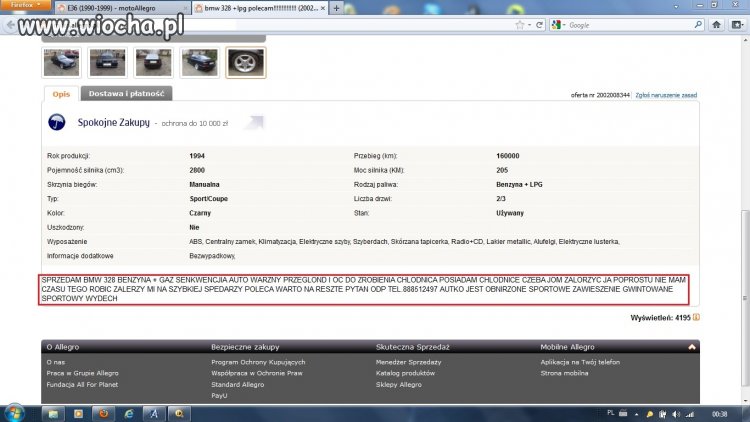Open the PayU footer link
The image size is (750, 422).
[219, 396]
